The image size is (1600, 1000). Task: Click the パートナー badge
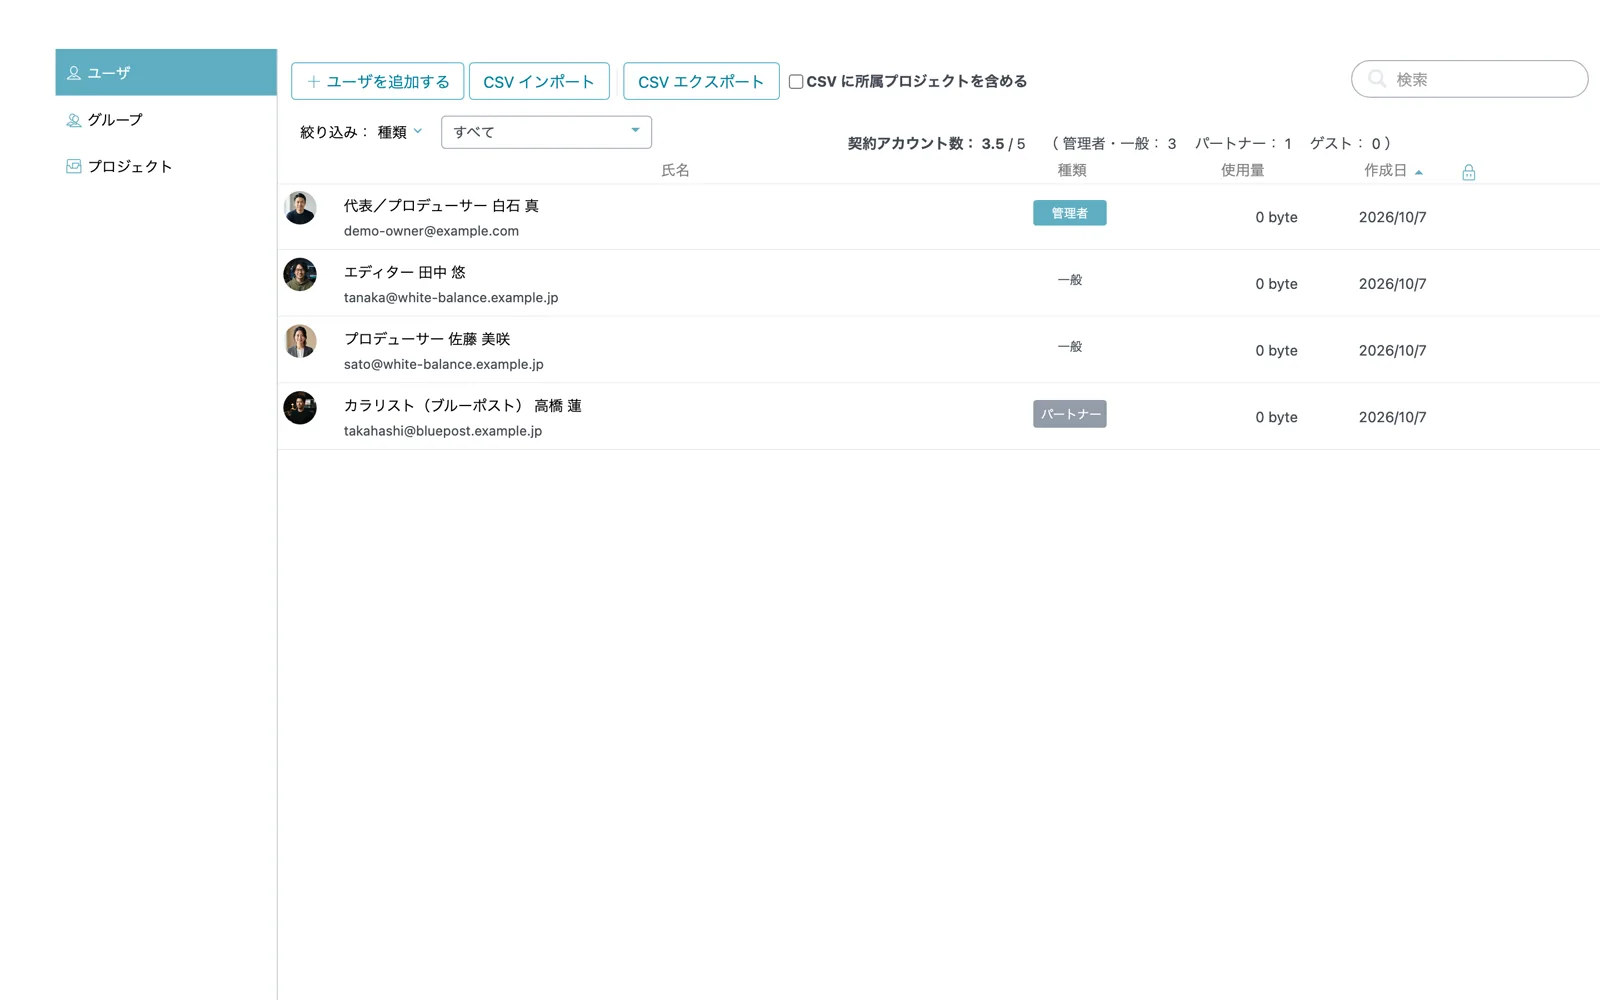click(1069, 414)
